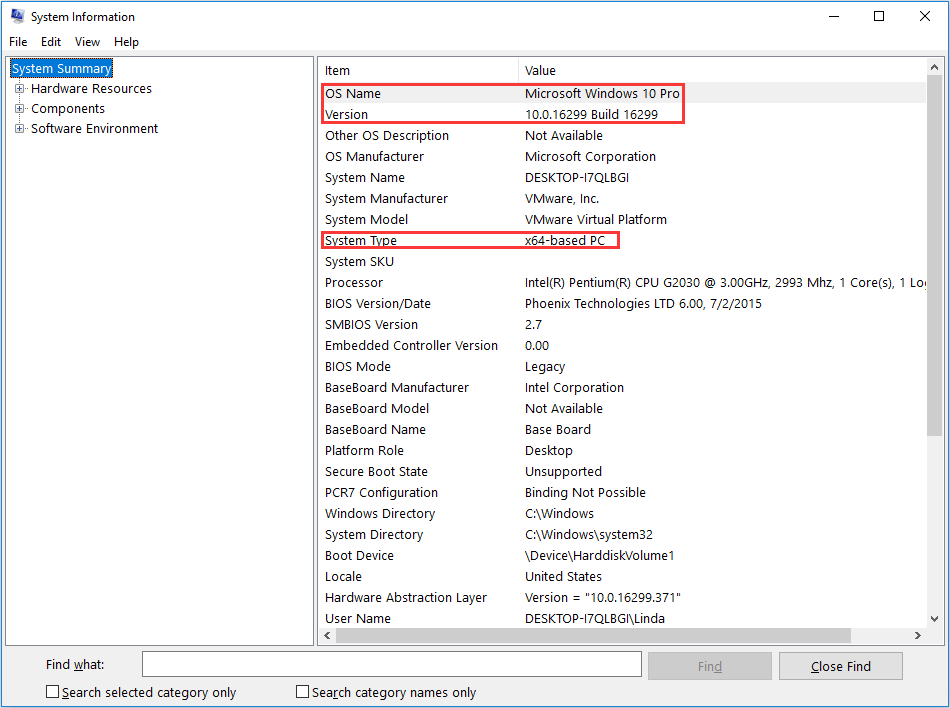Select the Version row label
Screen dimensions: 950x708
pos(347,114)
